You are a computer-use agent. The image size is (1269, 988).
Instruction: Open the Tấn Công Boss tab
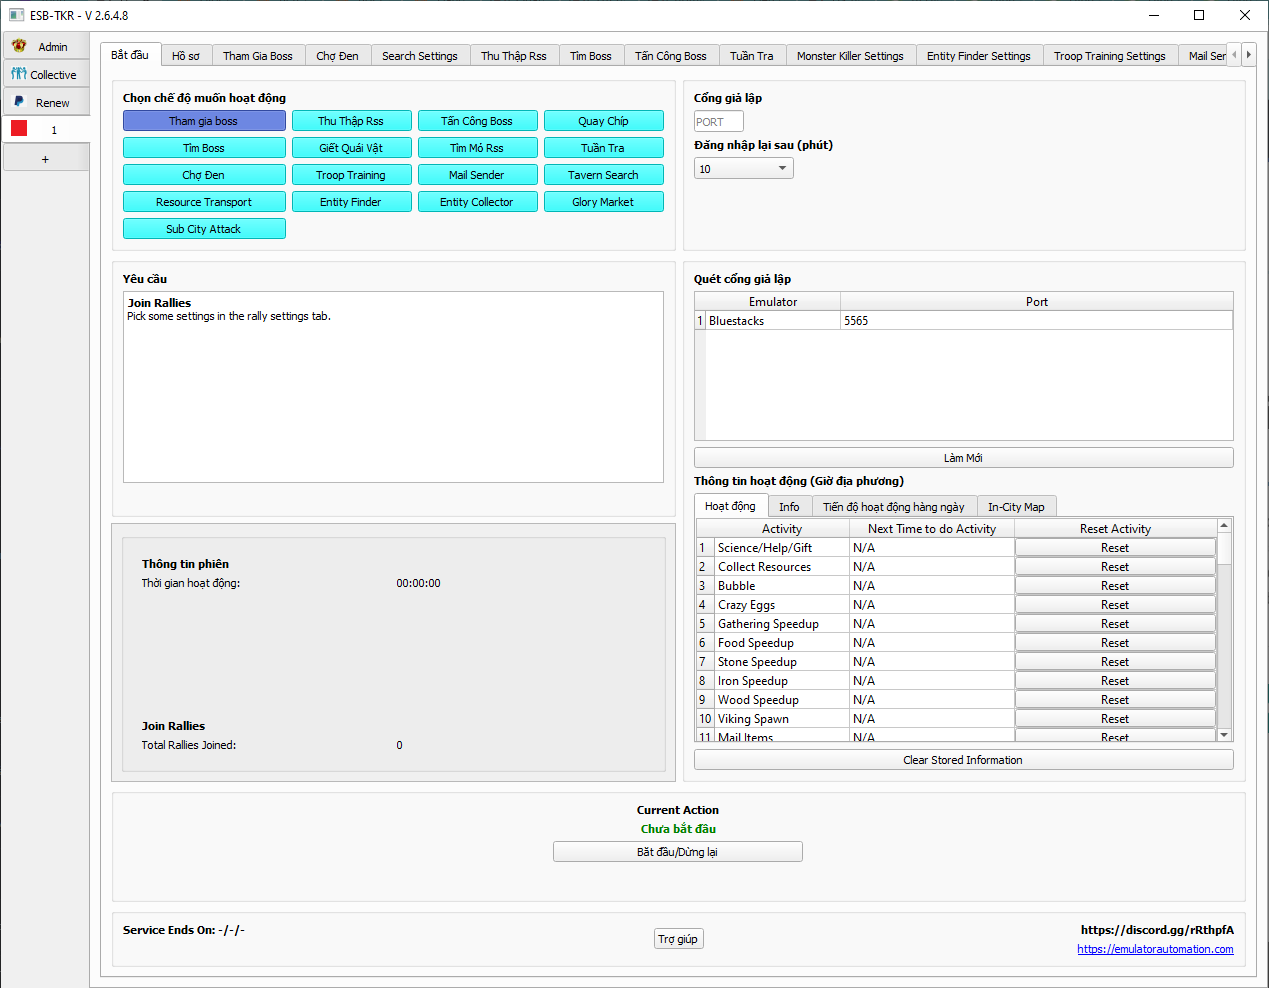coord(671,56)
